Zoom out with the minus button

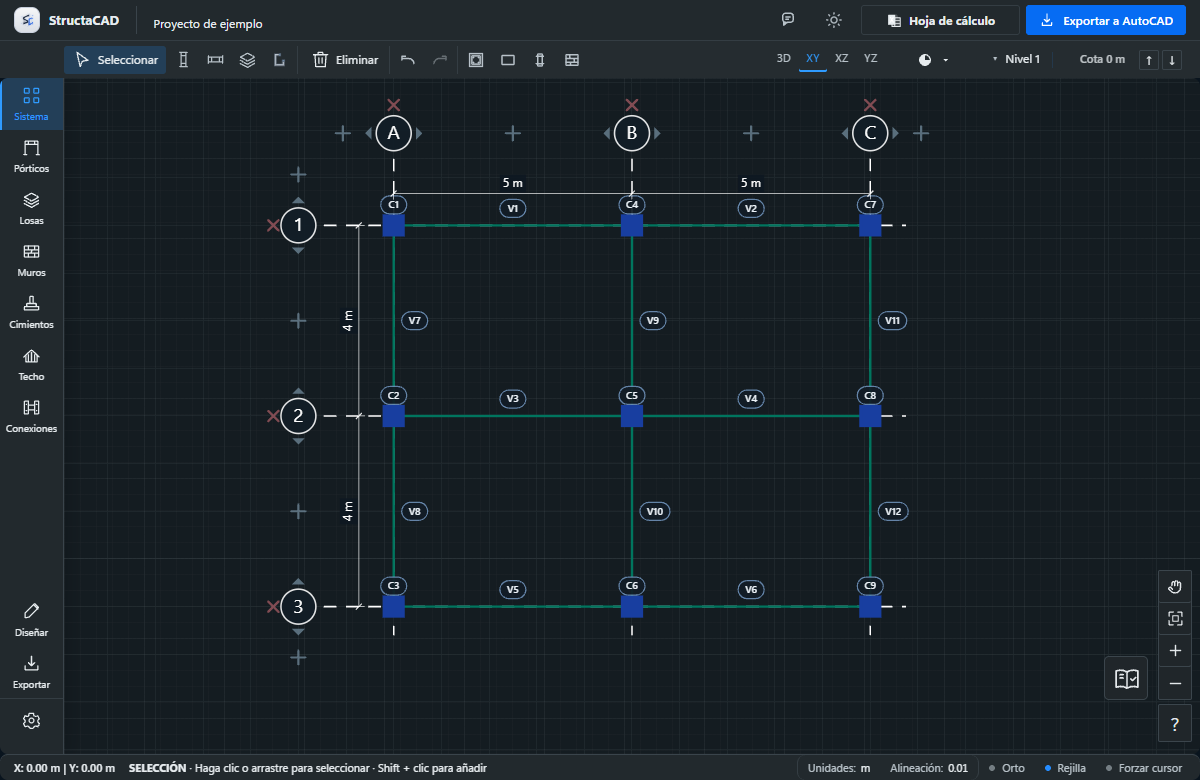(x=1175, y=683)
